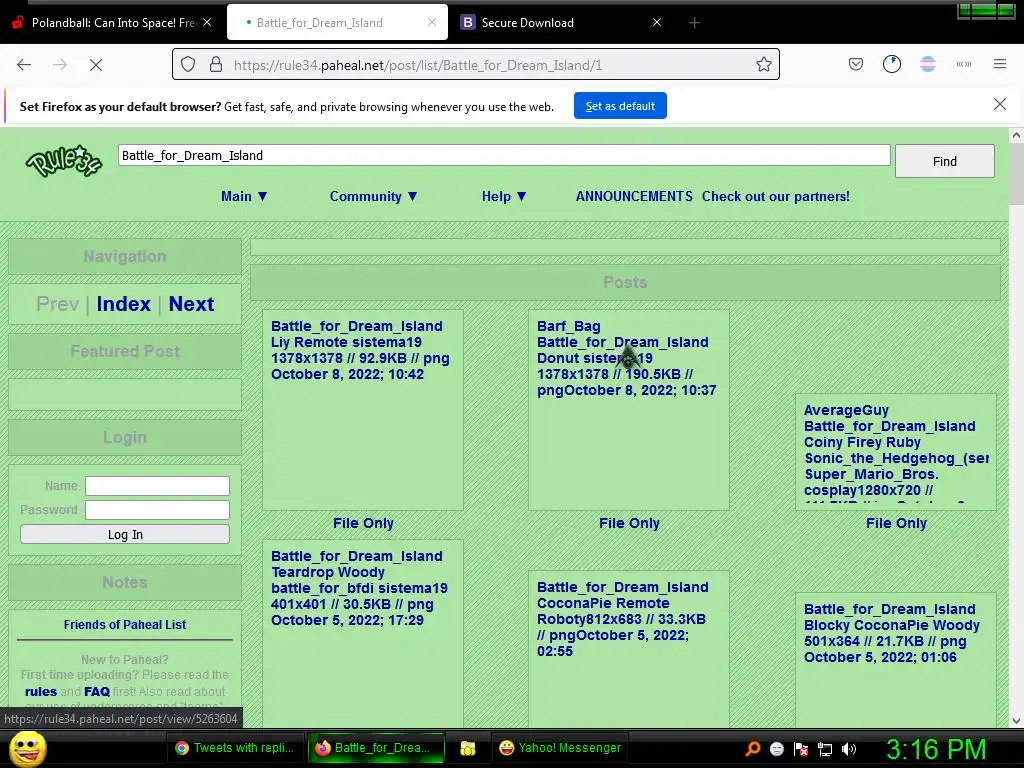Open the Barf_Bag Donut post thumbnail
Viewport: 1024px width, 768px height.
tap(629, 410)
